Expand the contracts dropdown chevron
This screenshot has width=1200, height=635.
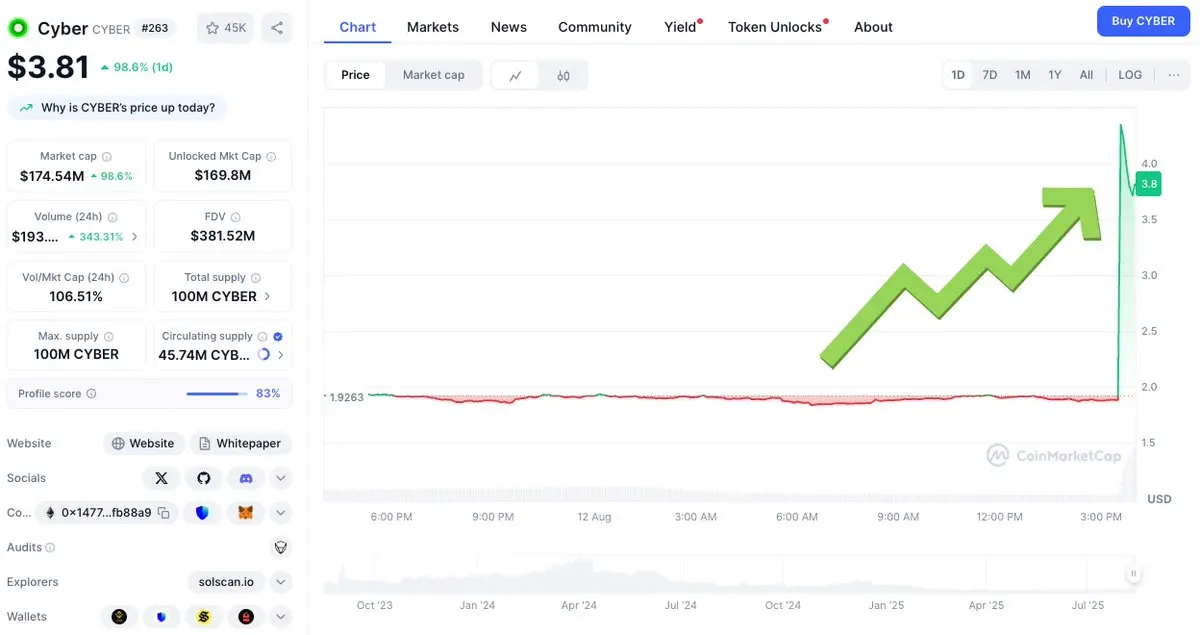(x=281, y=513)
